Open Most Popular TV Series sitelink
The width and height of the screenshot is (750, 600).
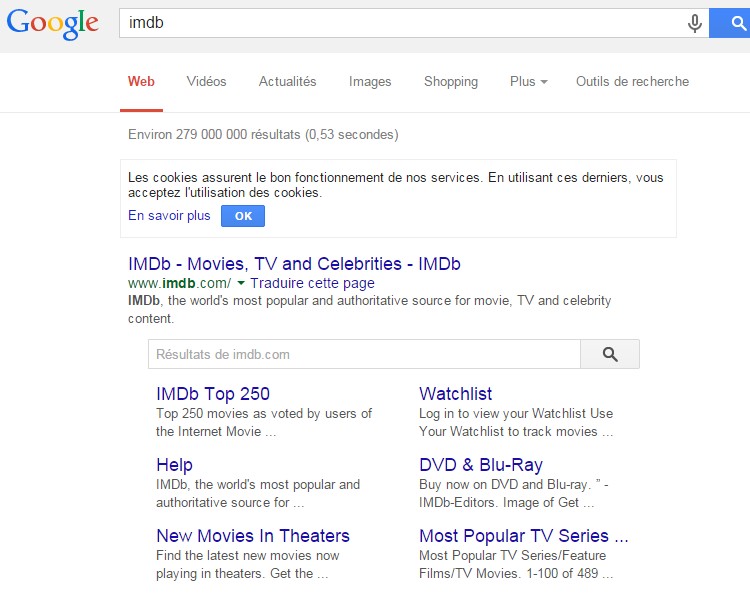click(524, 535)
